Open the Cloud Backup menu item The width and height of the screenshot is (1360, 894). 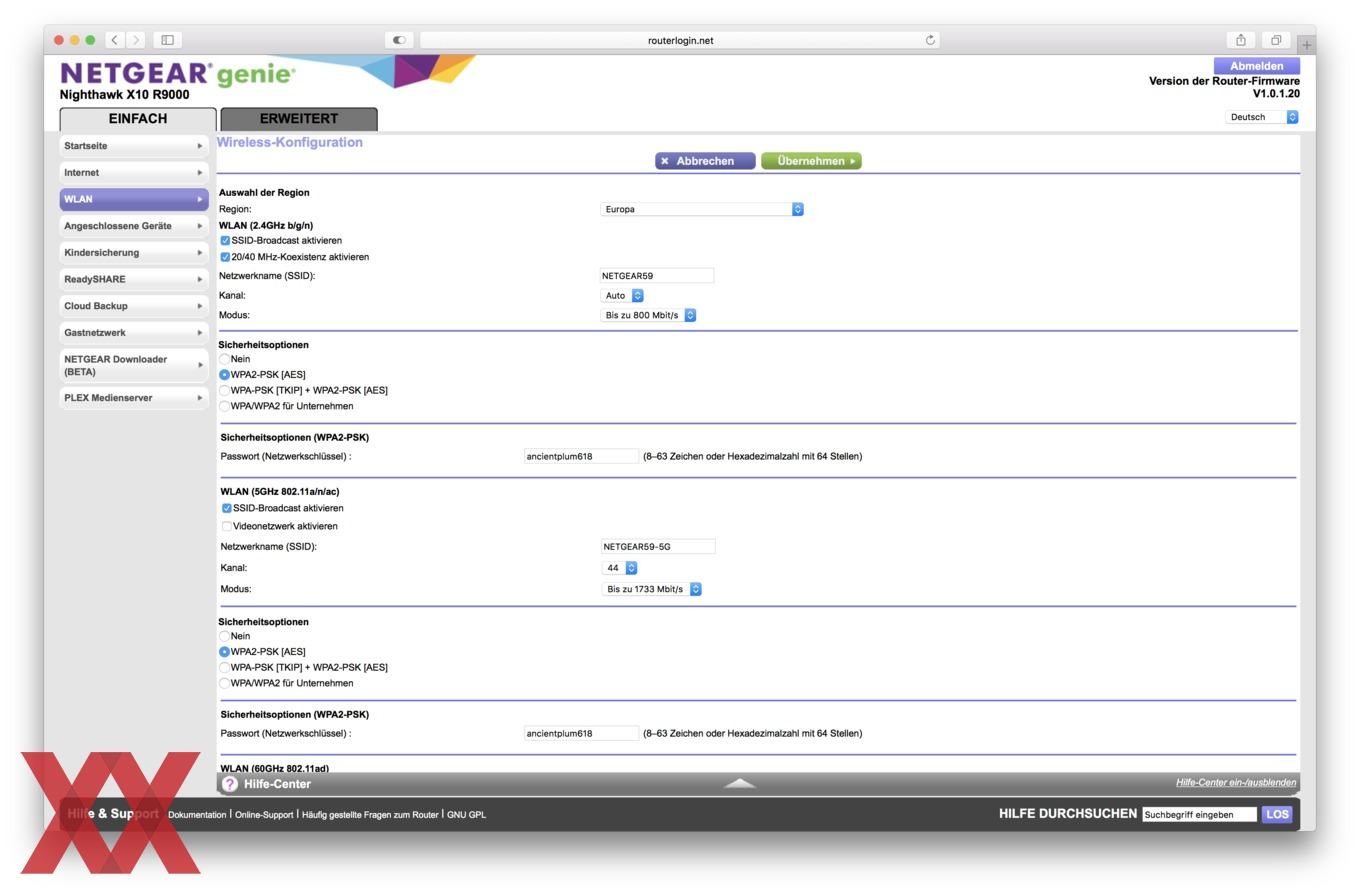coord(134,306)
